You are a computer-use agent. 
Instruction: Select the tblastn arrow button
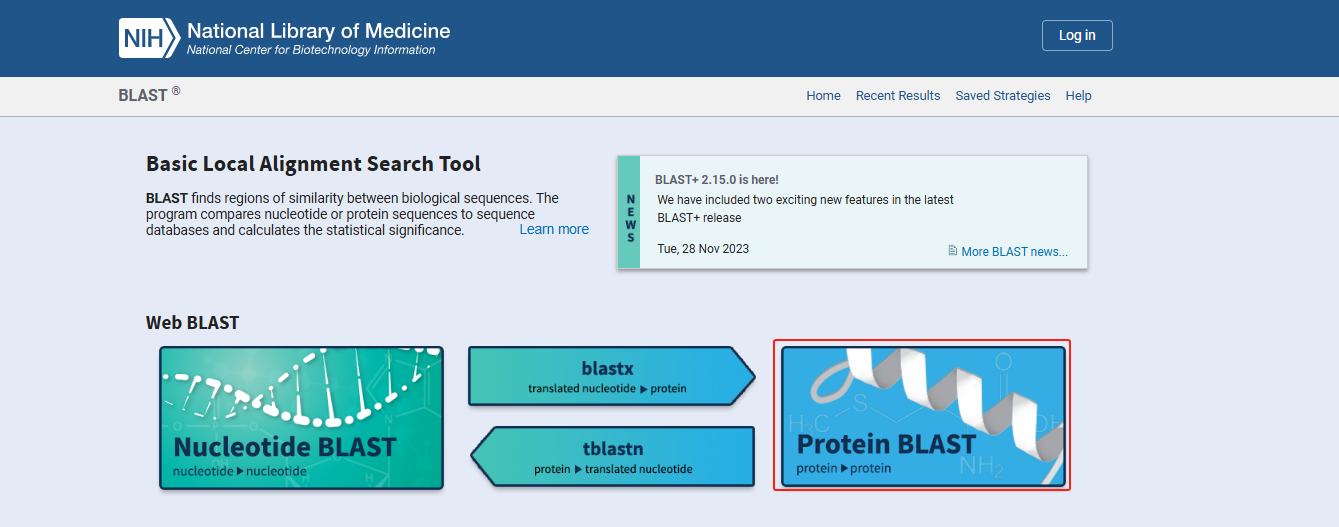(612, 457)
